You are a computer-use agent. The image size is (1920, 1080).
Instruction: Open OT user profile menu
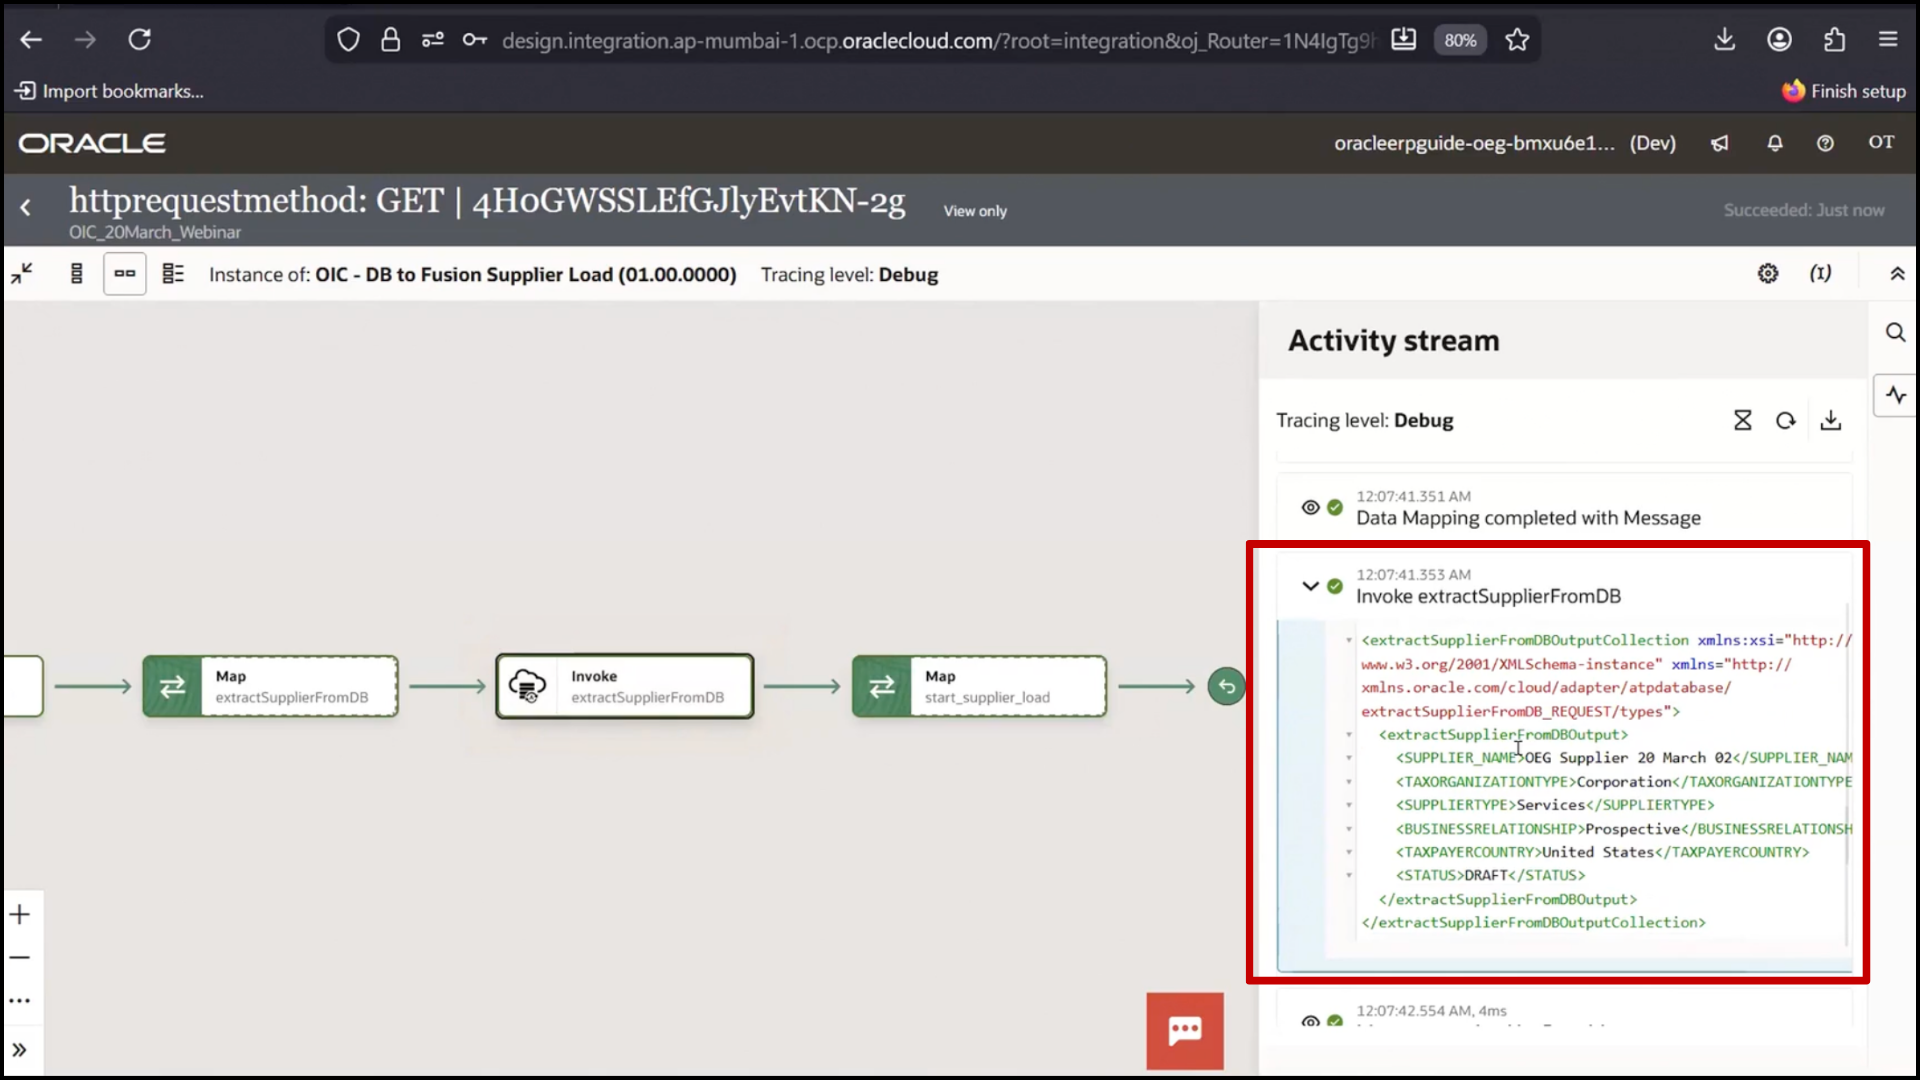pyautogui.click(x=1881, y=142)
